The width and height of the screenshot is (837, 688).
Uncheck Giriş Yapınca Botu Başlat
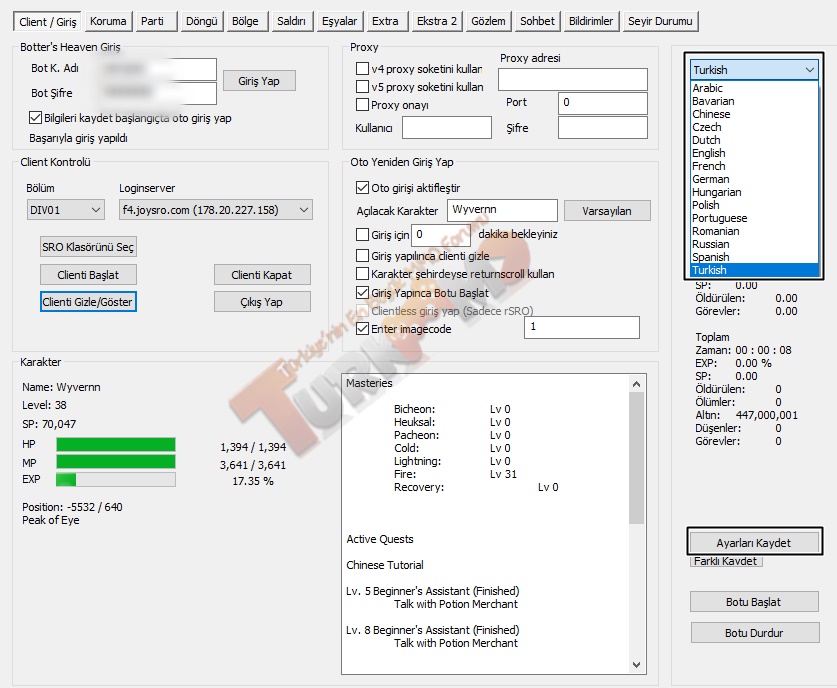pos(363,293)
